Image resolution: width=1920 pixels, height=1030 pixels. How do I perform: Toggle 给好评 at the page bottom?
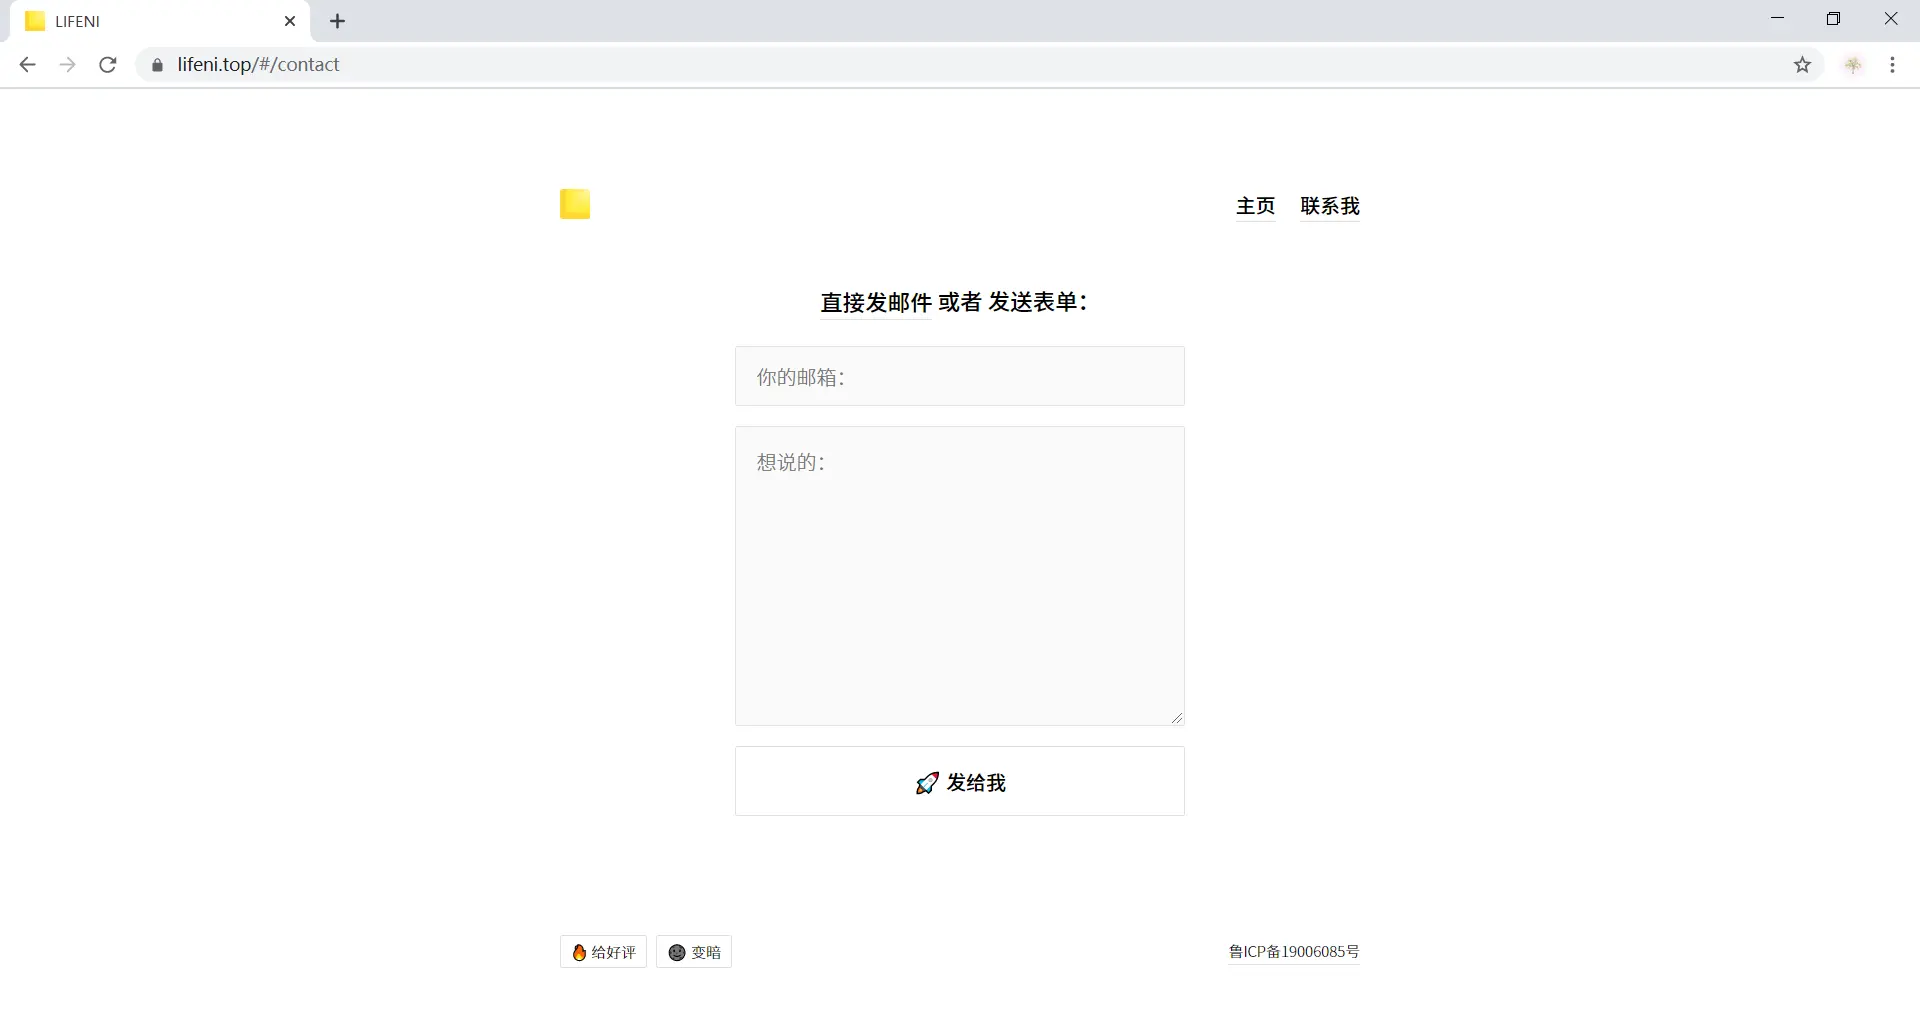[602, 951]
